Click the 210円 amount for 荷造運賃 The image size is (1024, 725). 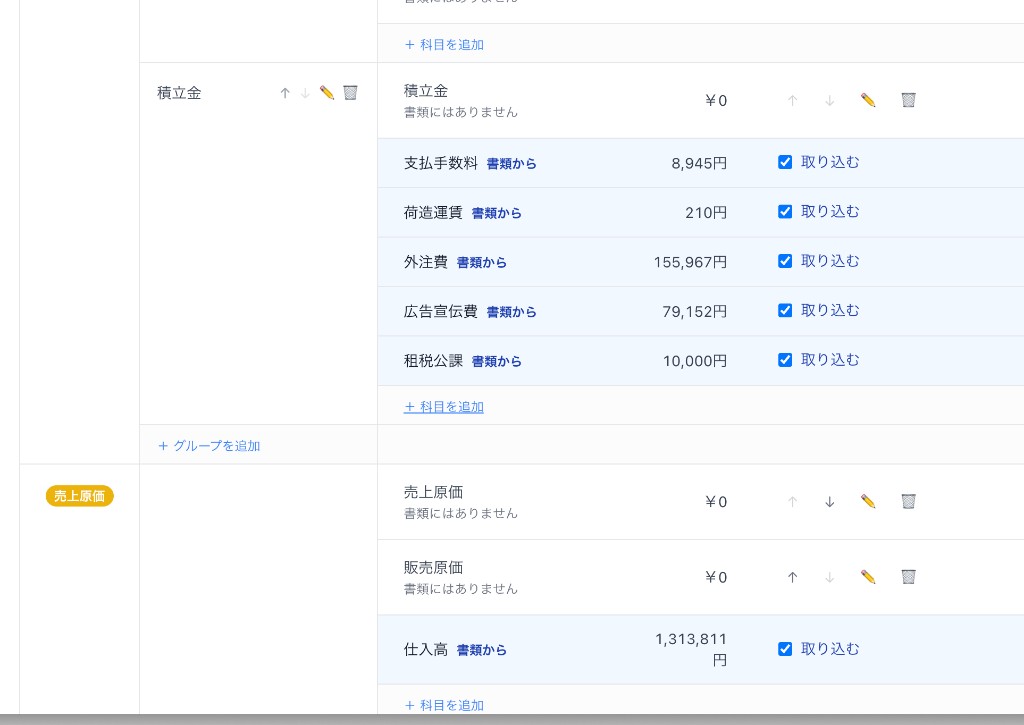[x=706, y=213]
